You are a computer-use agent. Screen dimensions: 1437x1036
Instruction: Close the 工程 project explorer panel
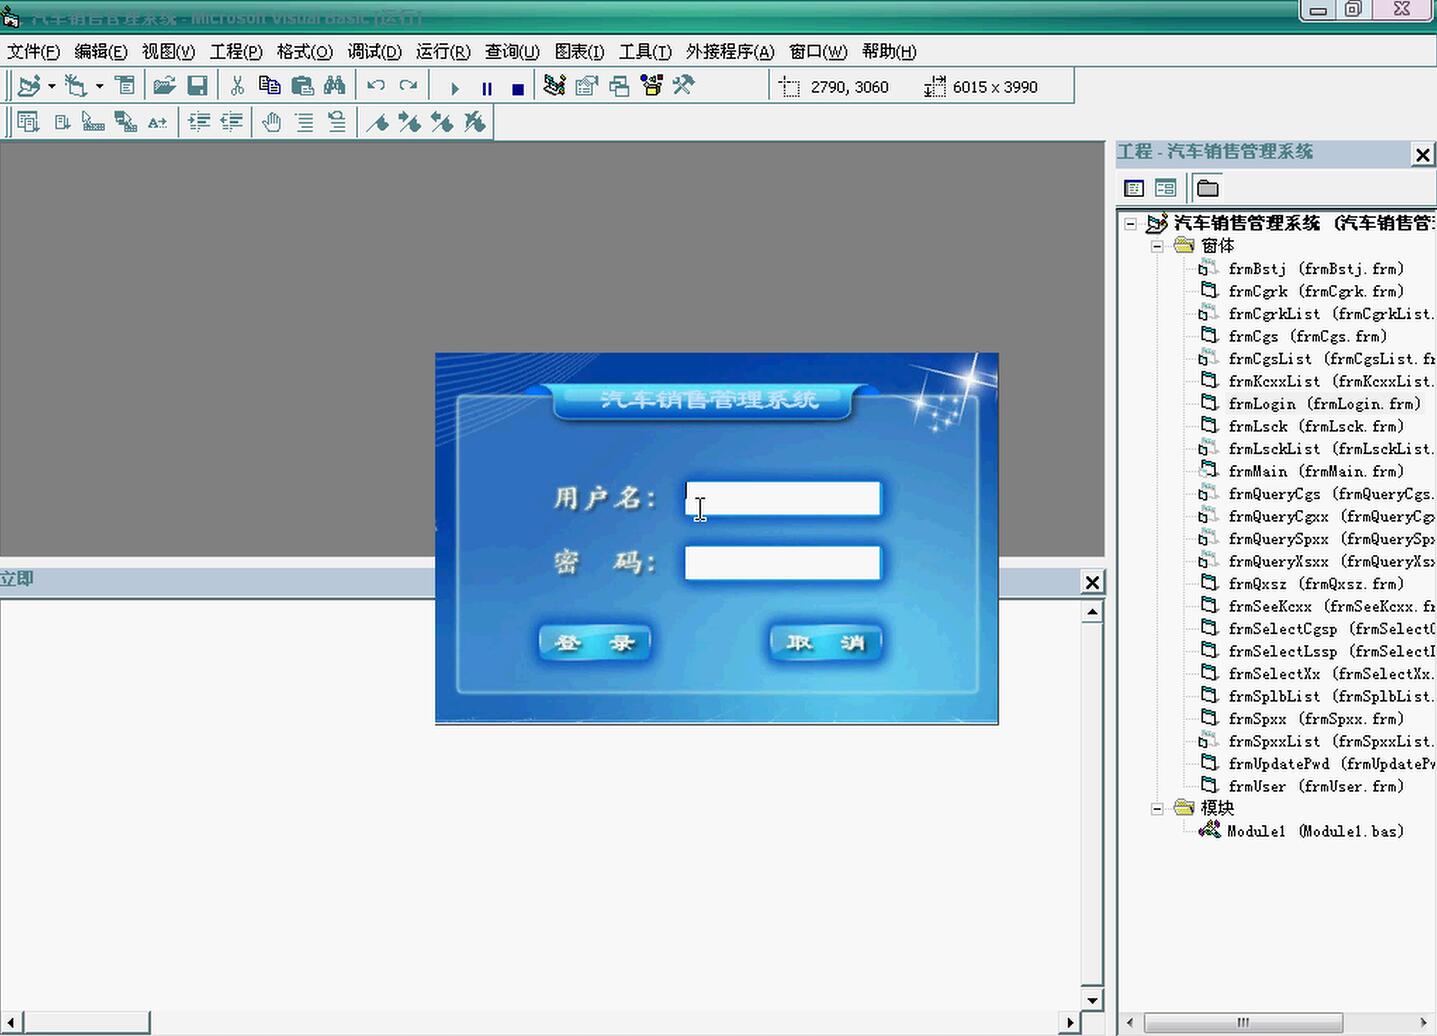click(1422, 154)
